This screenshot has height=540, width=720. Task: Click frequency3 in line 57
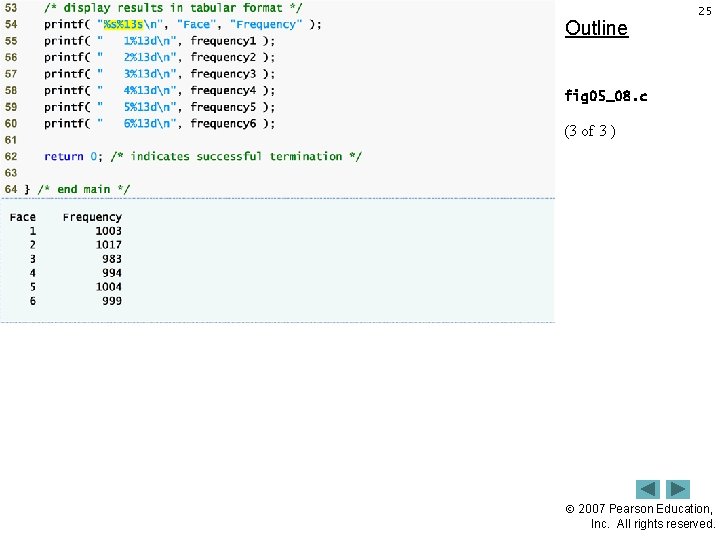(223, 74)
